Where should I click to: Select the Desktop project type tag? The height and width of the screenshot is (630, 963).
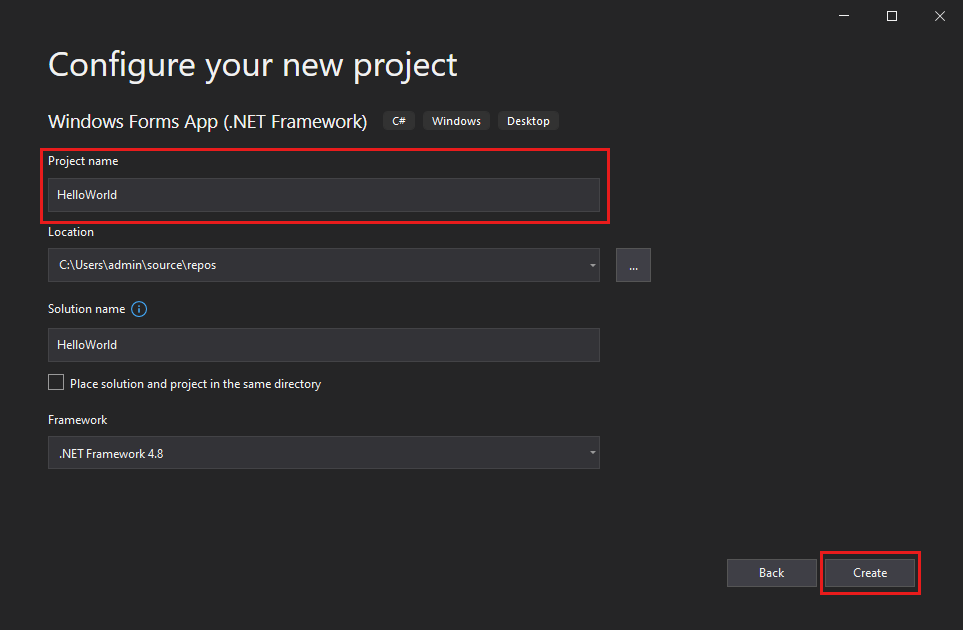(527, 120)
